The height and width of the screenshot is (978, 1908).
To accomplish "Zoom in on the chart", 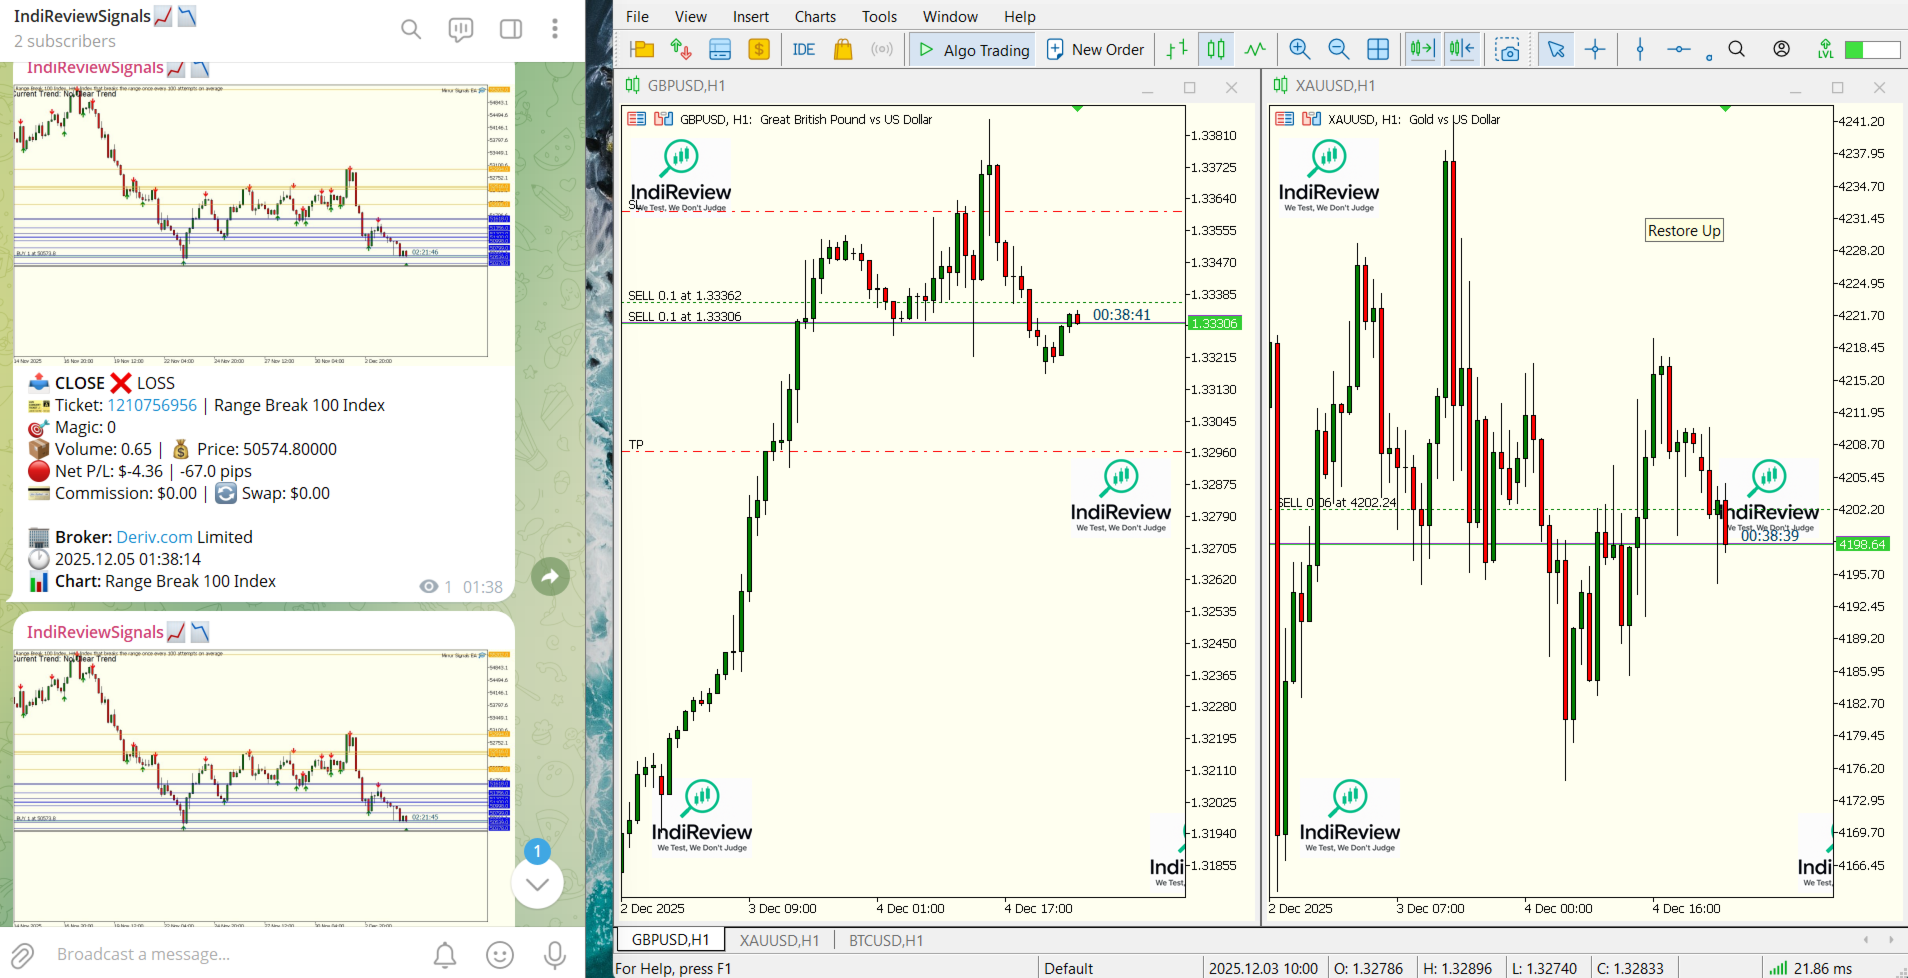I will pyautogui.click(x=1300, y=49).
